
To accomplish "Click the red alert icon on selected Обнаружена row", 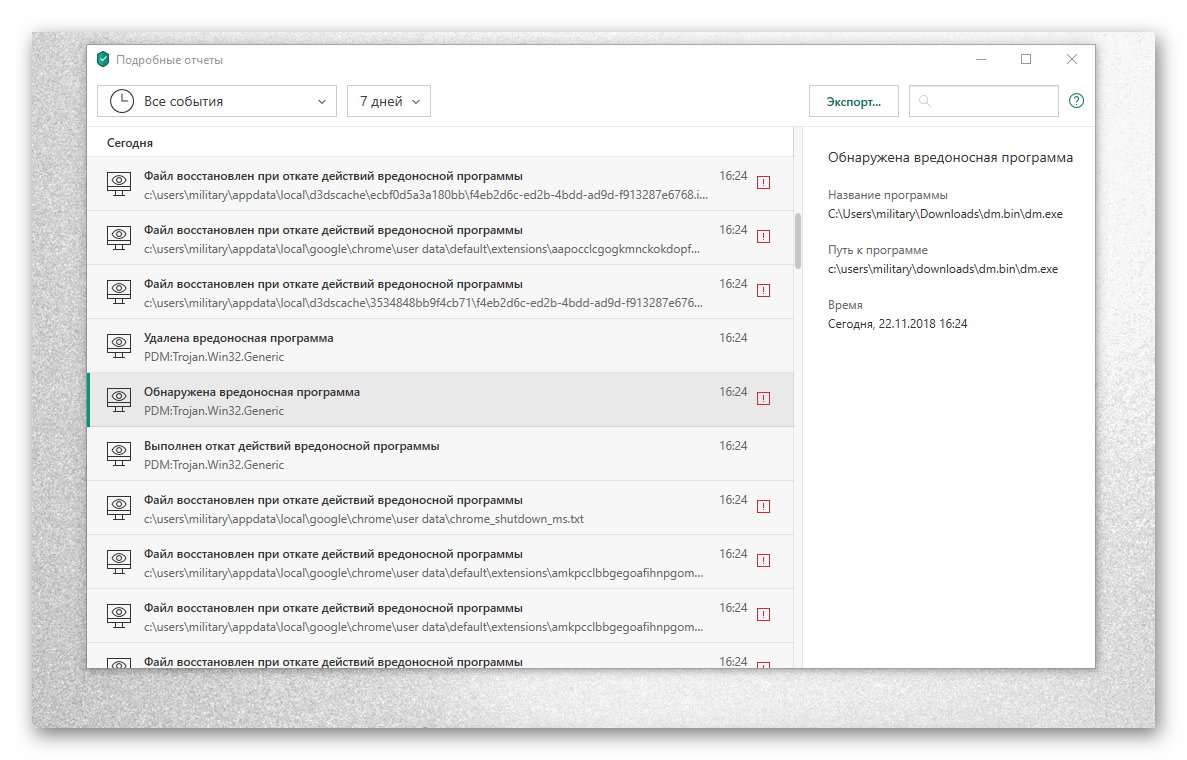I will tap(763, 399).
